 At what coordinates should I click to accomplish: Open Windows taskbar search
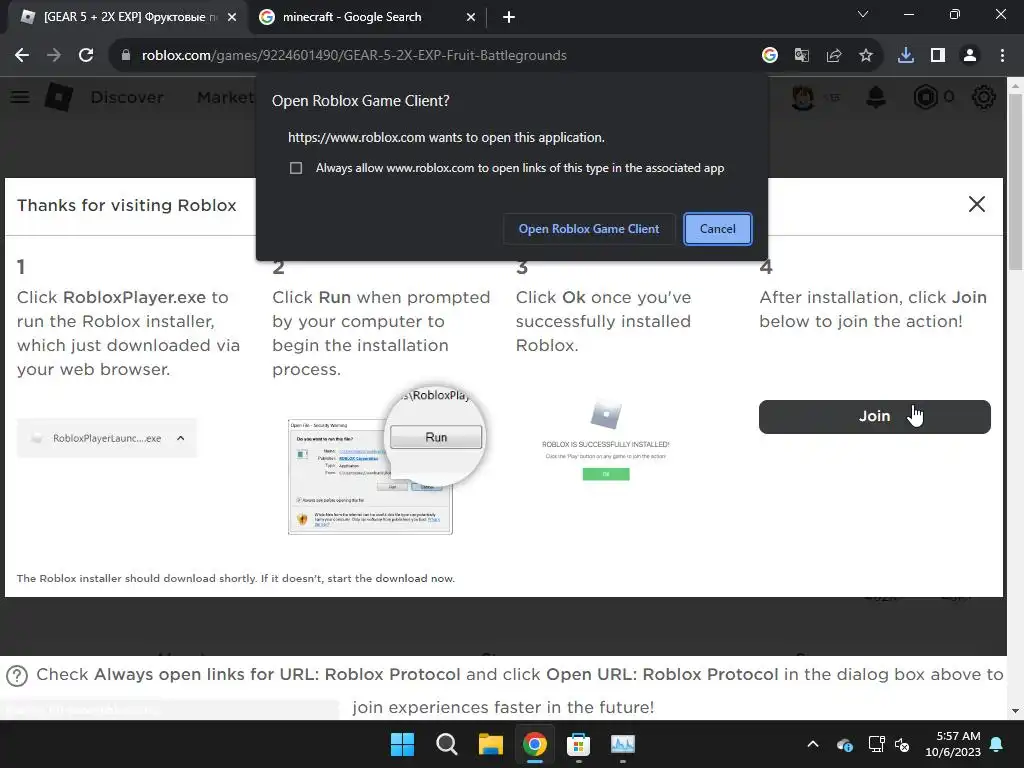click(x=447, y=744)
